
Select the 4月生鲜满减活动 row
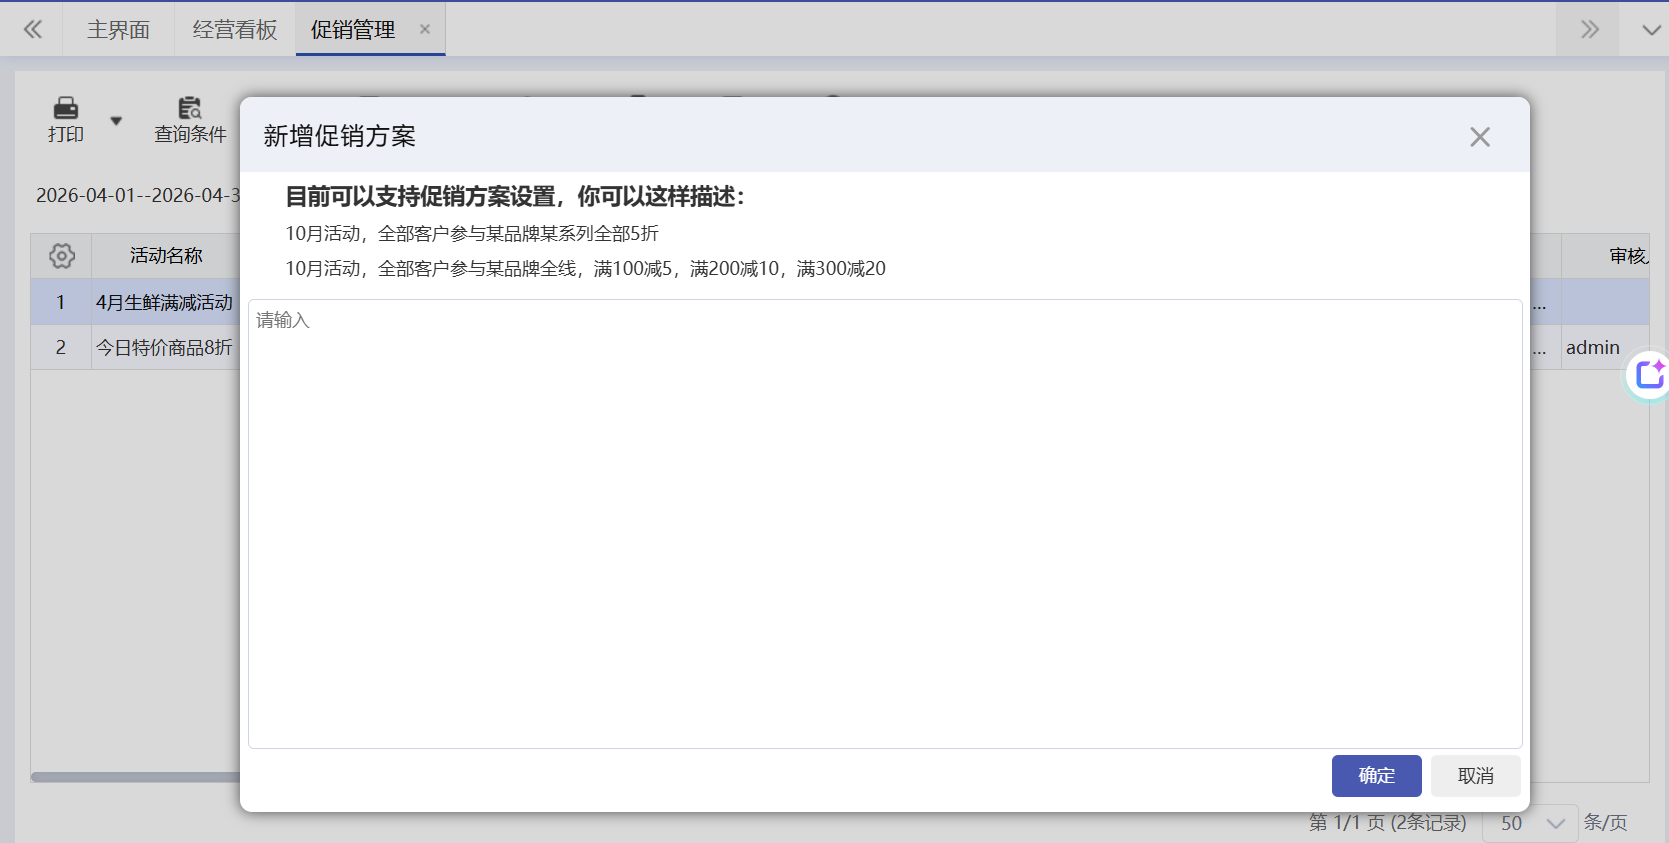point(164,302)
